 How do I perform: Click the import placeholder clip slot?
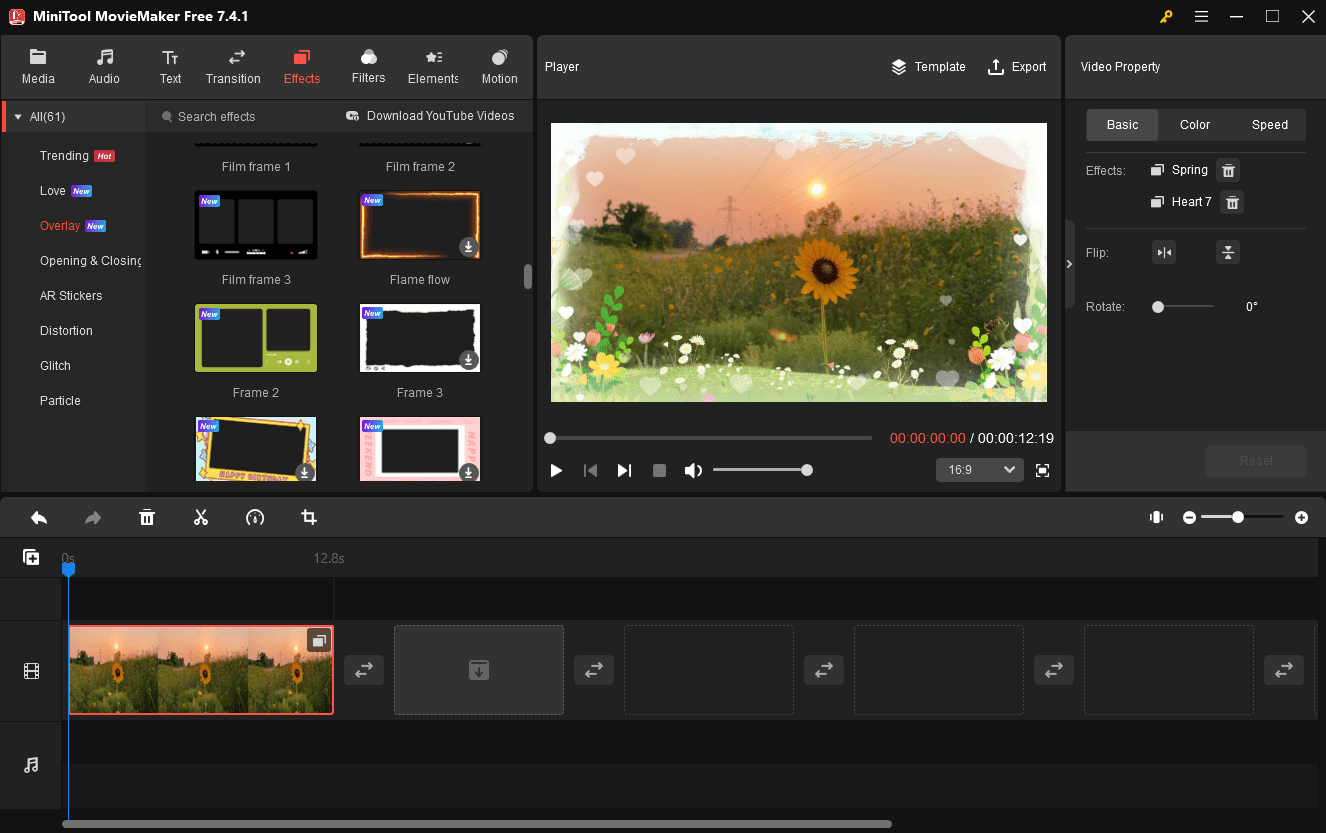coord(479,670)
